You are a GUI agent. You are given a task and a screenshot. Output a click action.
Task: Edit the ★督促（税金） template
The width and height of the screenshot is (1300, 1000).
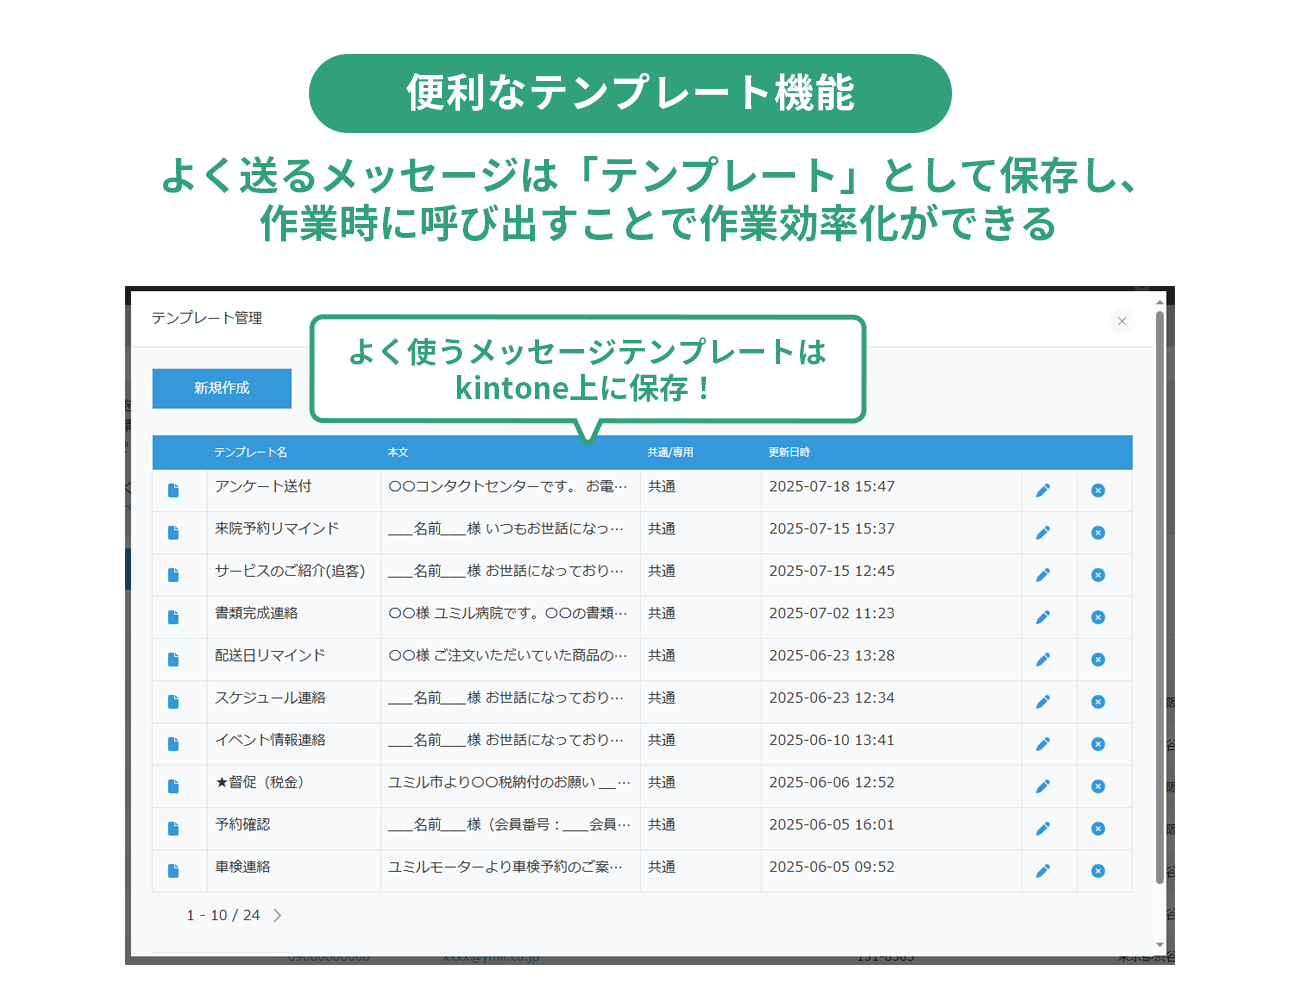1043,787
